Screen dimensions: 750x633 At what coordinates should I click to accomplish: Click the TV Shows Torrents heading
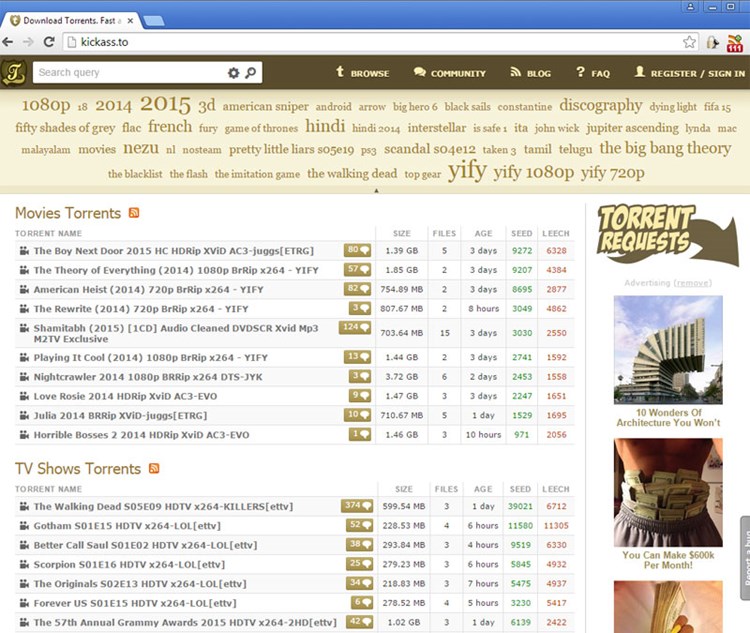(x=78, y=468)
